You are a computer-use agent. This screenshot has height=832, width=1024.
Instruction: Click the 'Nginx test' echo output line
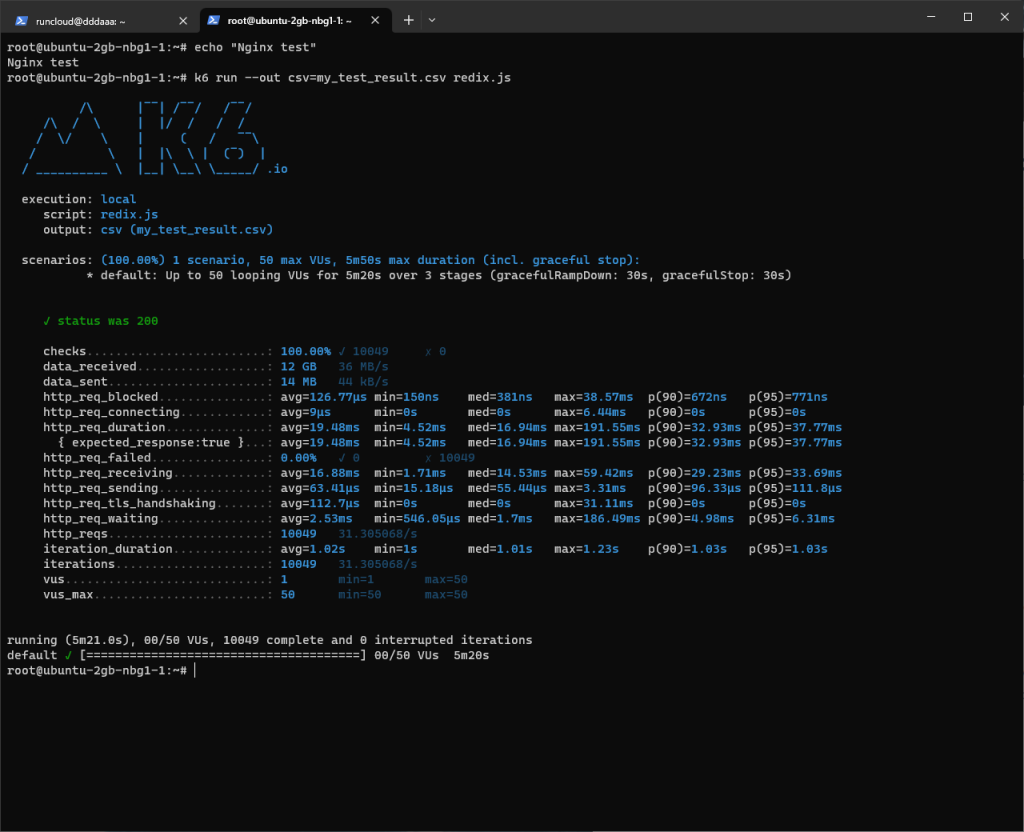point(42,63)
